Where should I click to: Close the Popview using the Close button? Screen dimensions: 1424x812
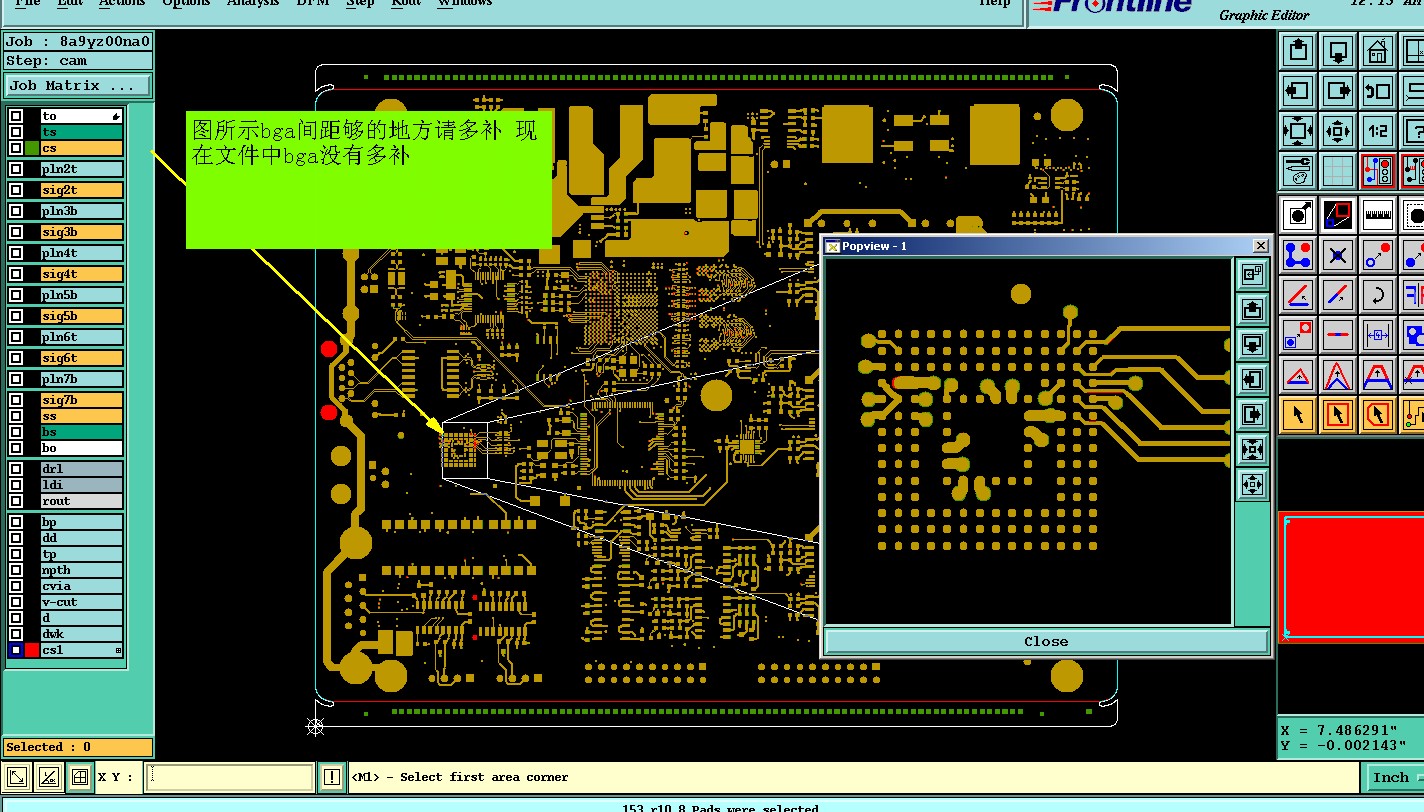(x=1046, y=642)
